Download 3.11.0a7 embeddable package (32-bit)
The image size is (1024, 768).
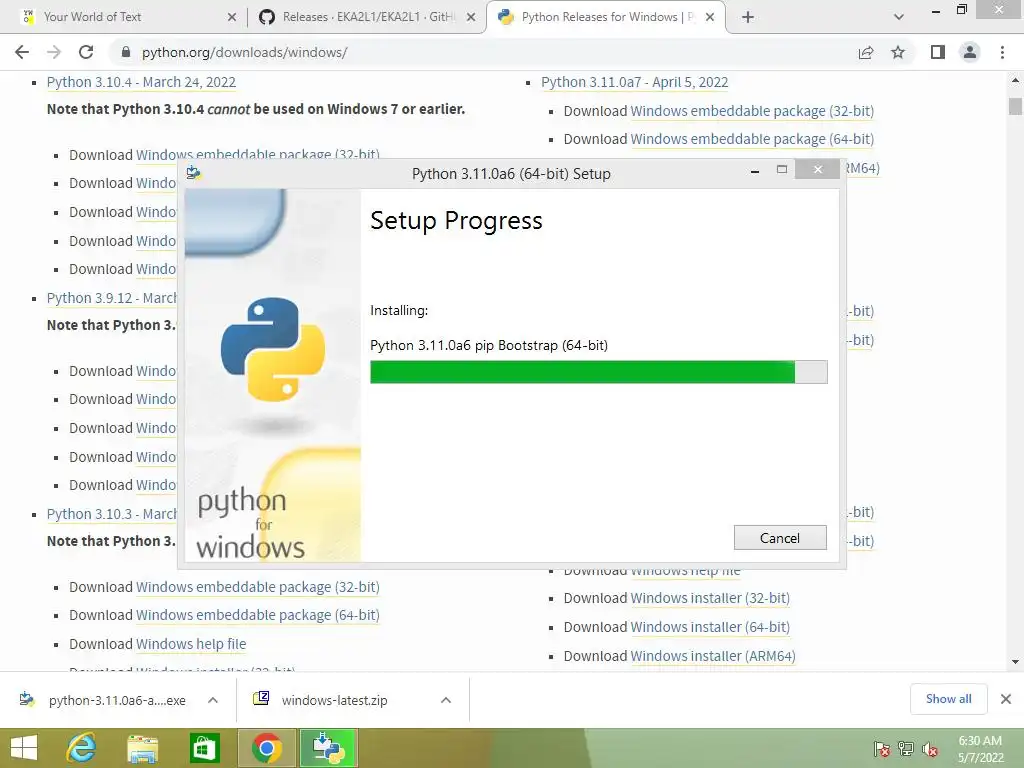(x=752, y=111)
